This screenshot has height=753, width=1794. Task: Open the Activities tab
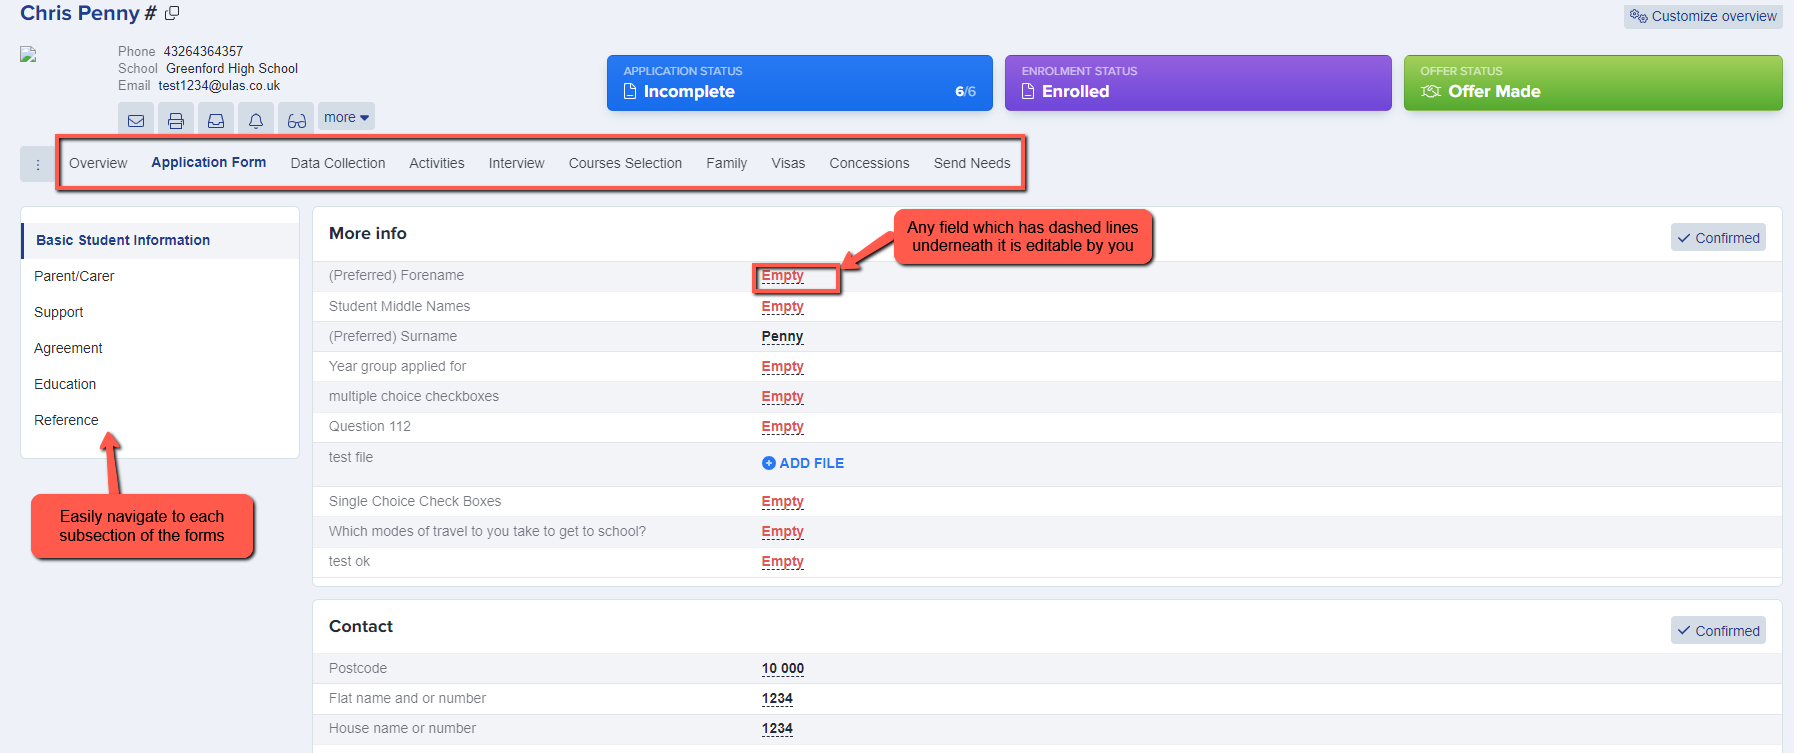point(437,163)
